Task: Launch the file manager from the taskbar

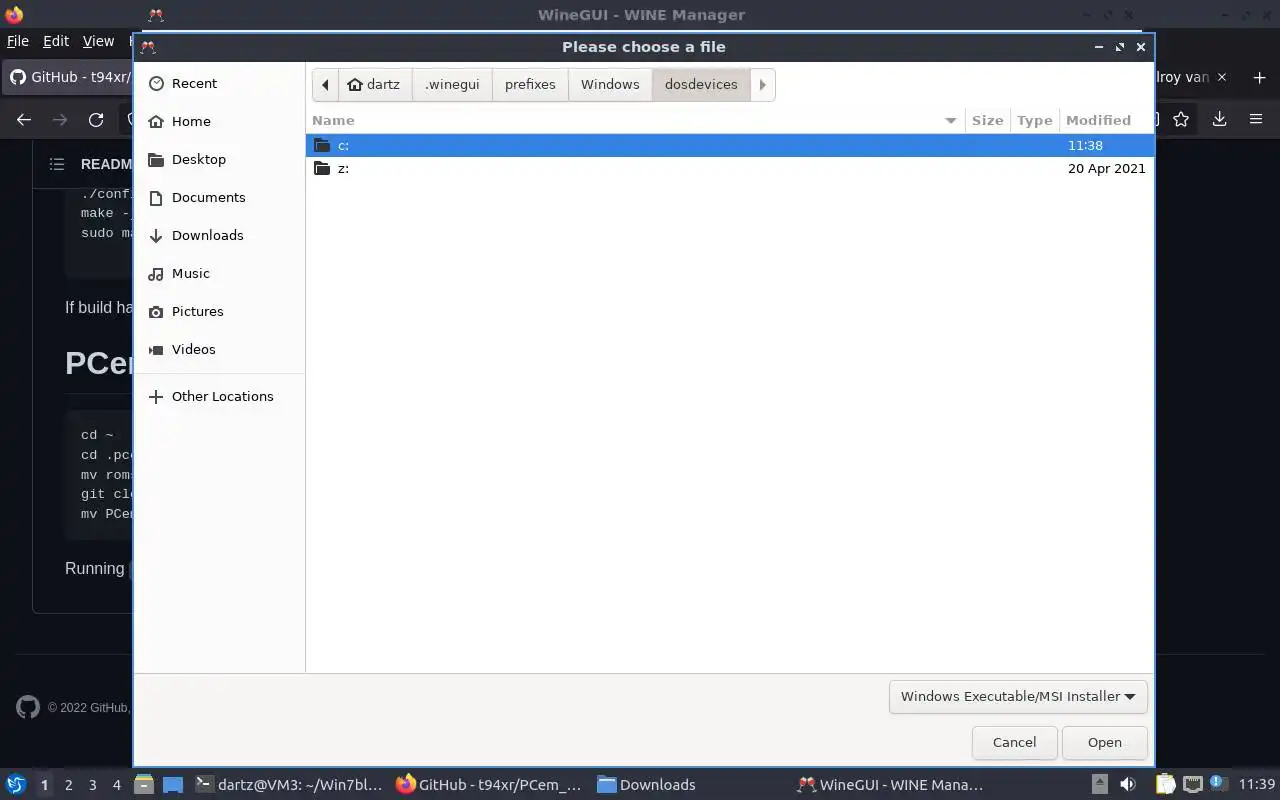Action: pos(144,785)
